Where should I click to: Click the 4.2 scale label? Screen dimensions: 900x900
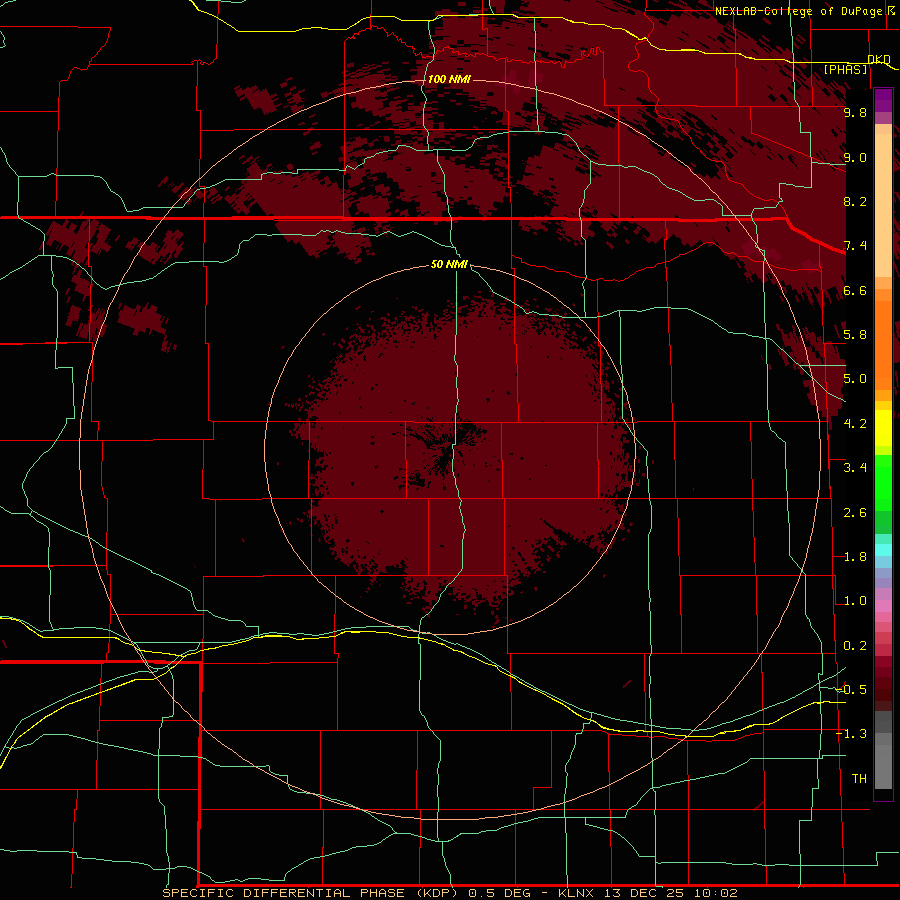pos(855,424)
